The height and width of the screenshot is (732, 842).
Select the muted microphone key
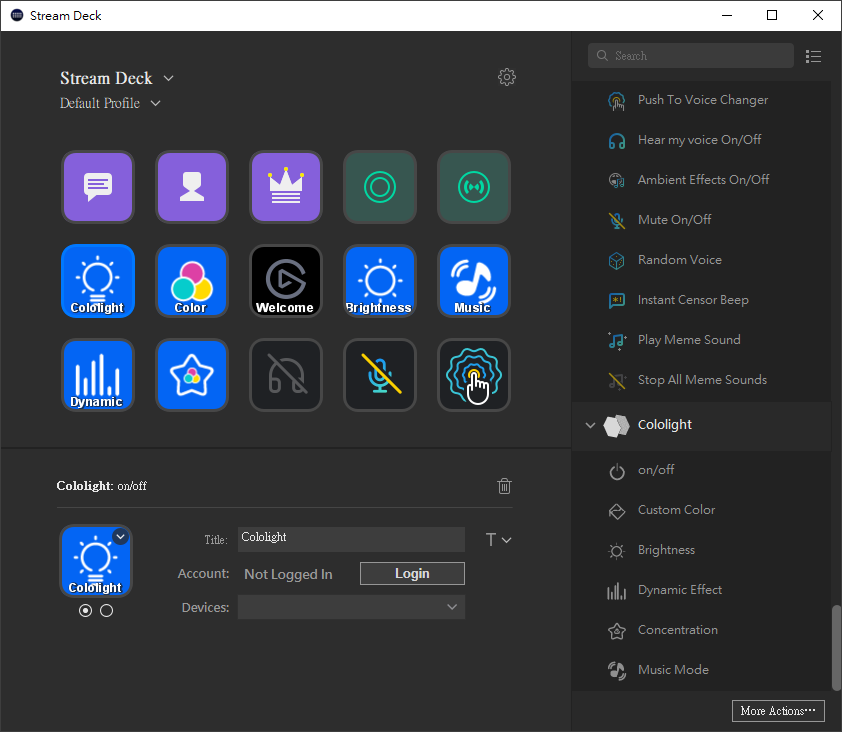tap(380, 375)
